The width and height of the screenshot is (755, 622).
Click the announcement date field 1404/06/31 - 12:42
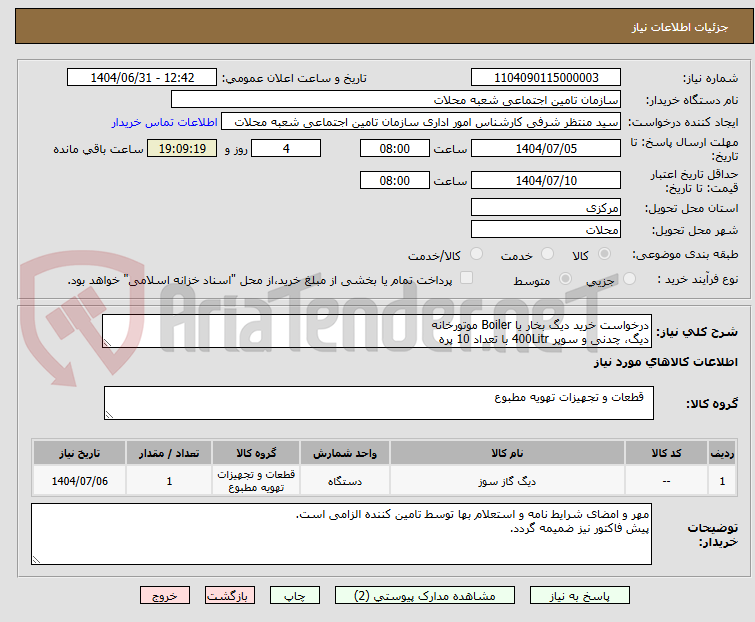click(142, 78)
